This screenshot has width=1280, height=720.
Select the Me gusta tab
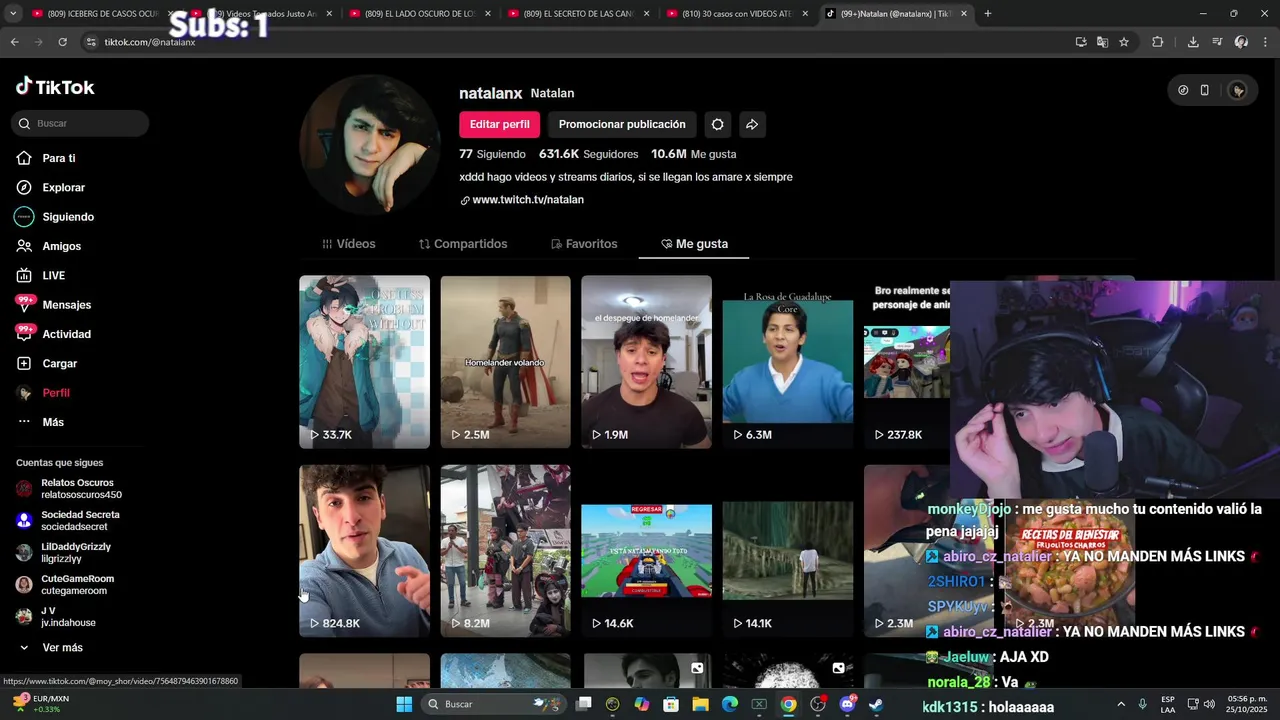[694, 244]
